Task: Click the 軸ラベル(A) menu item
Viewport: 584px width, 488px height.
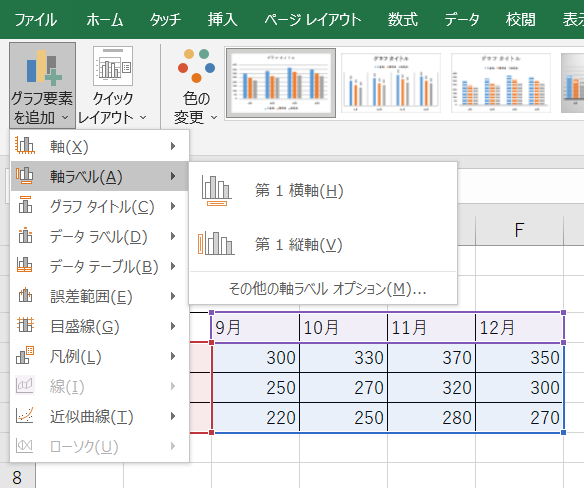Action: point(99,176)
